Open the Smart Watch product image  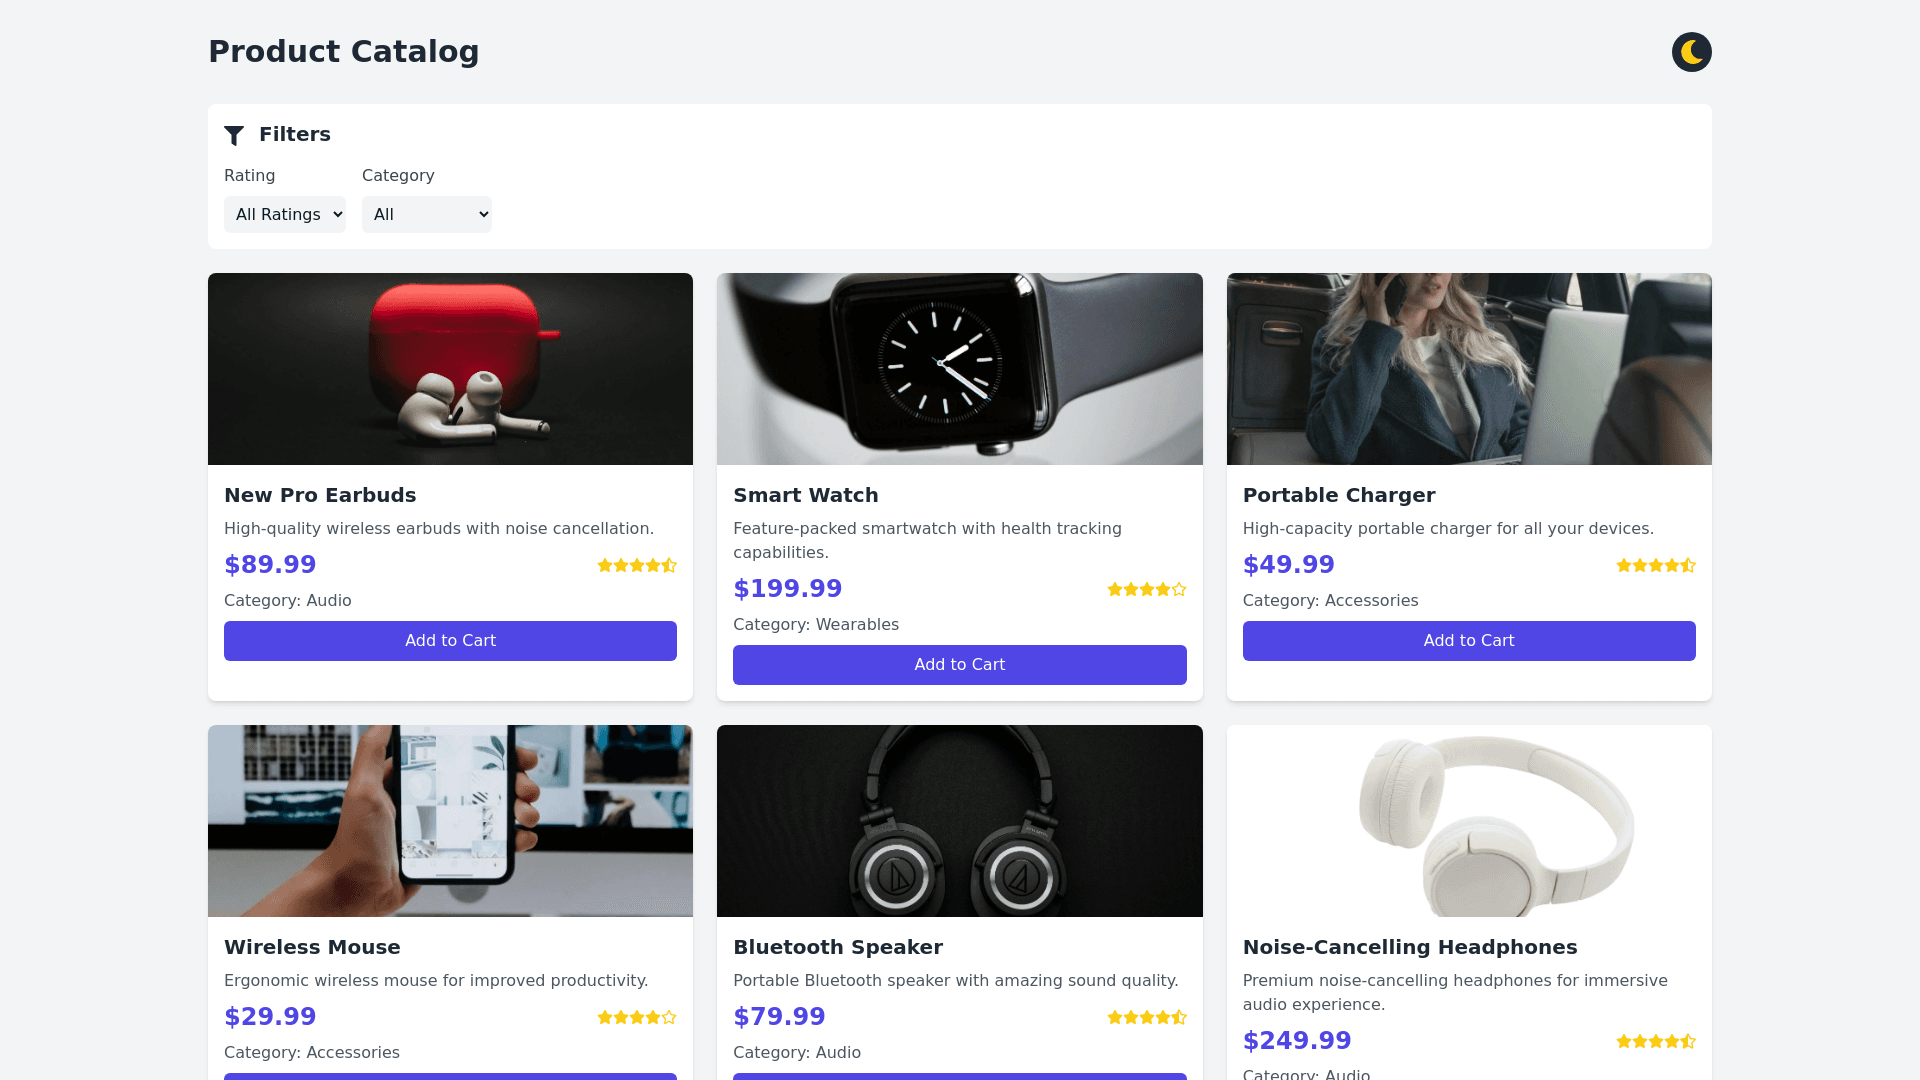pos(959,369)
